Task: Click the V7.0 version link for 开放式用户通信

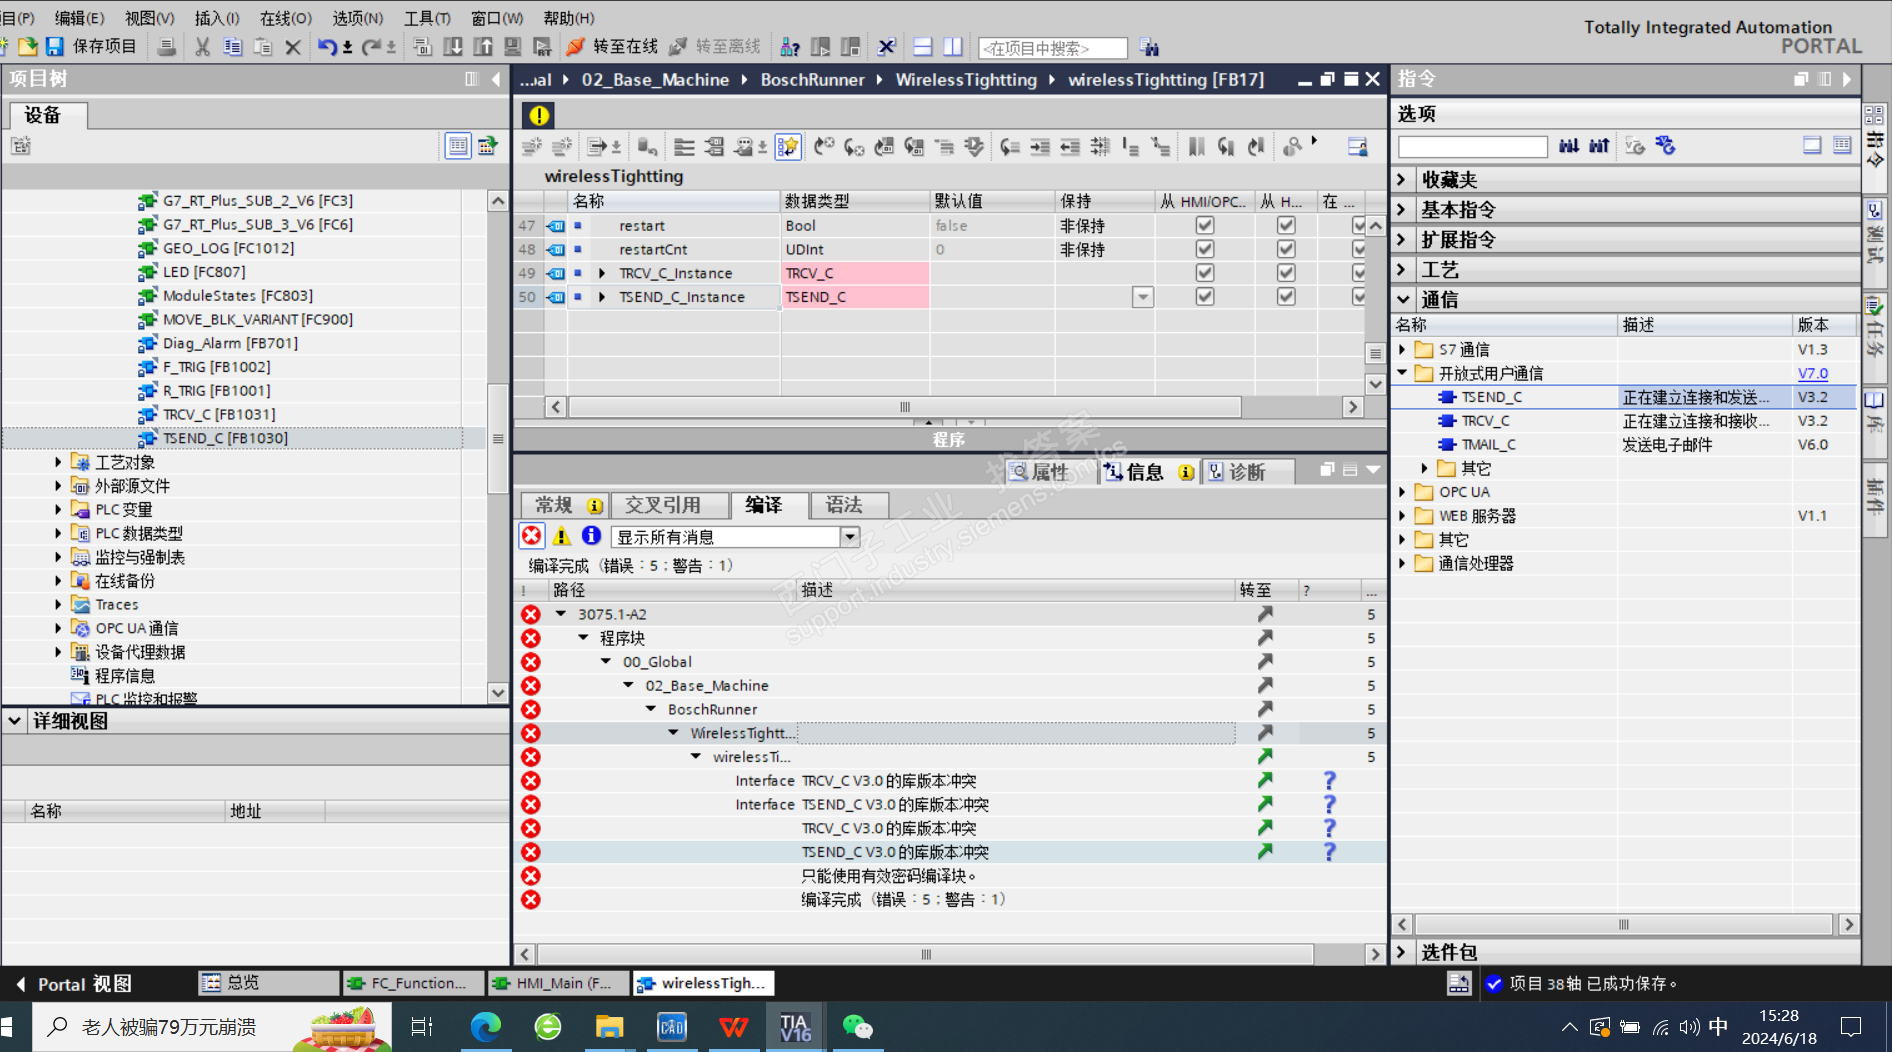Action: (1813, 373)
